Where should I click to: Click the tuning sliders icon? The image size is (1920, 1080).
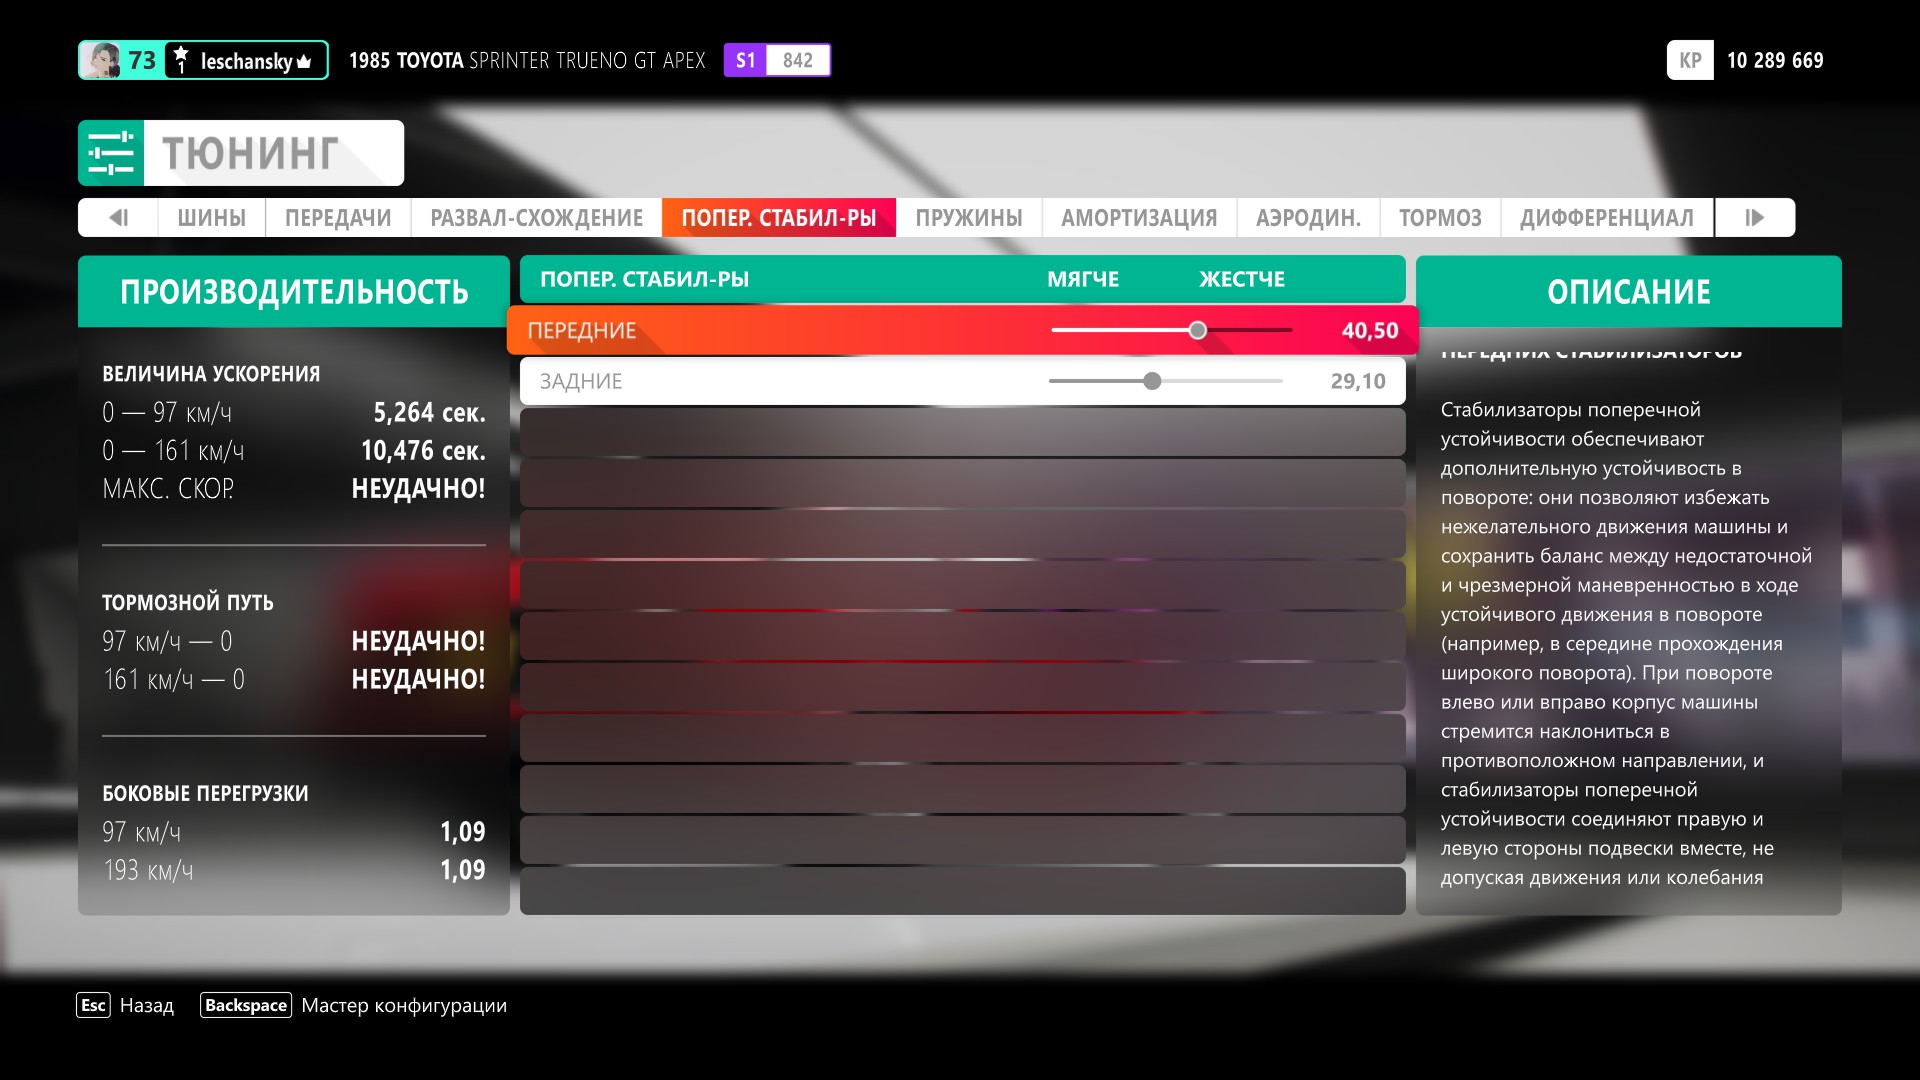click(x=111, y=153)
